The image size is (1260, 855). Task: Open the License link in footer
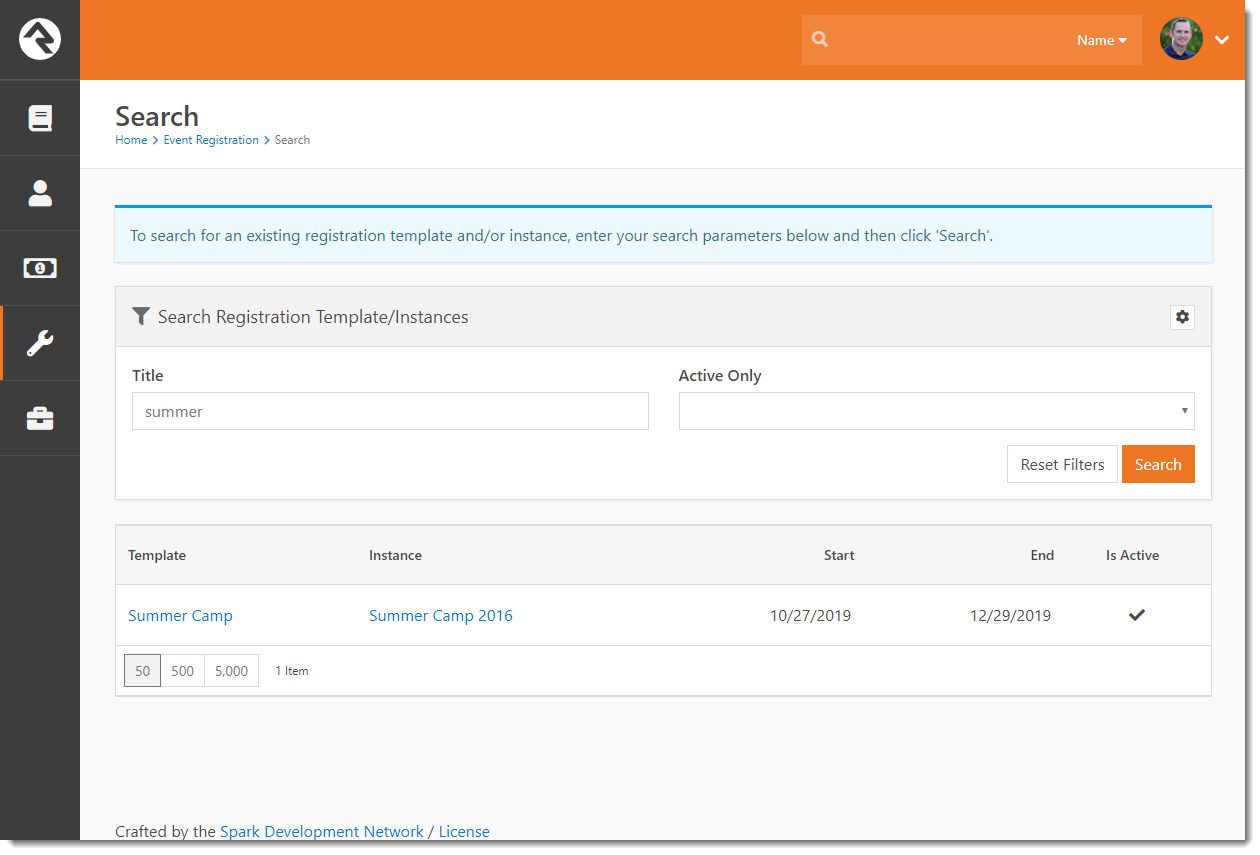[464, 831]
